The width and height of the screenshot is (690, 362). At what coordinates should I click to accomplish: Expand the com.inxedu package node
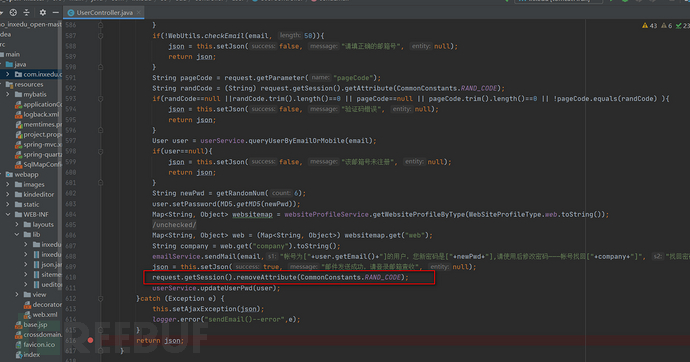click(x=7, y=74)
